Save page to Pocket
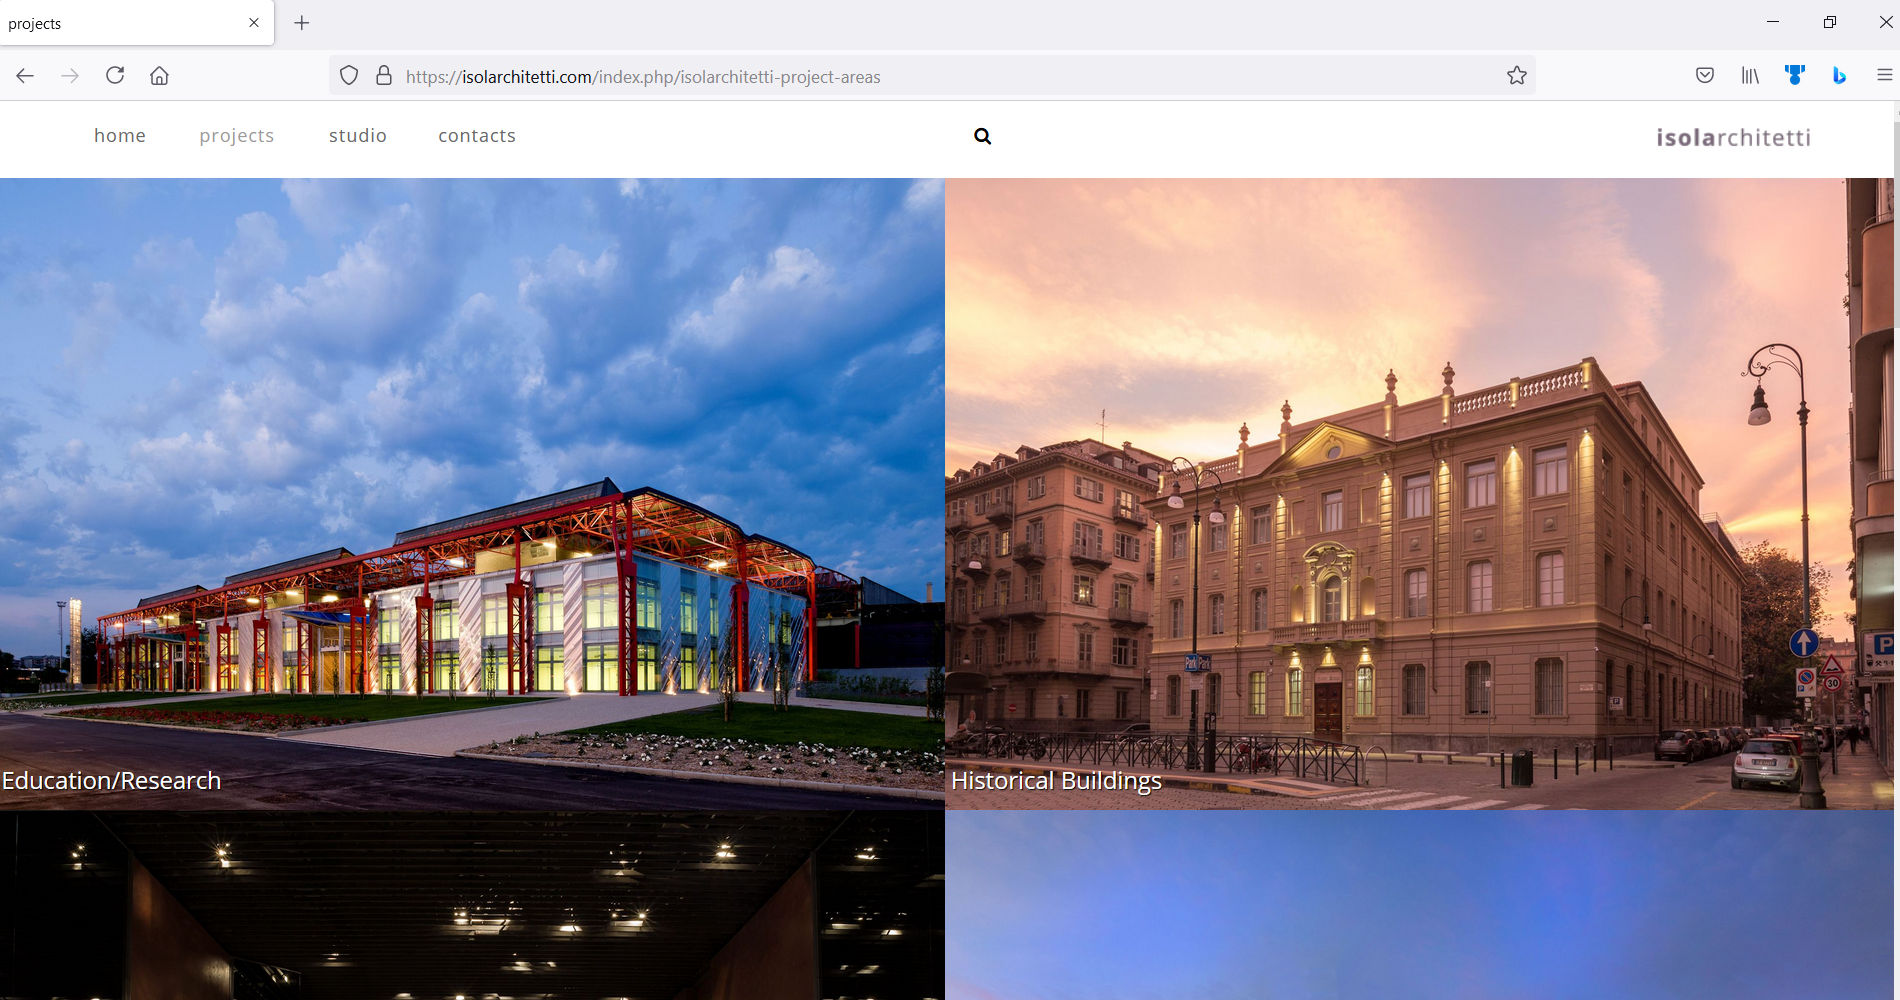1900x1000 pixels. tap(1705, 76)
